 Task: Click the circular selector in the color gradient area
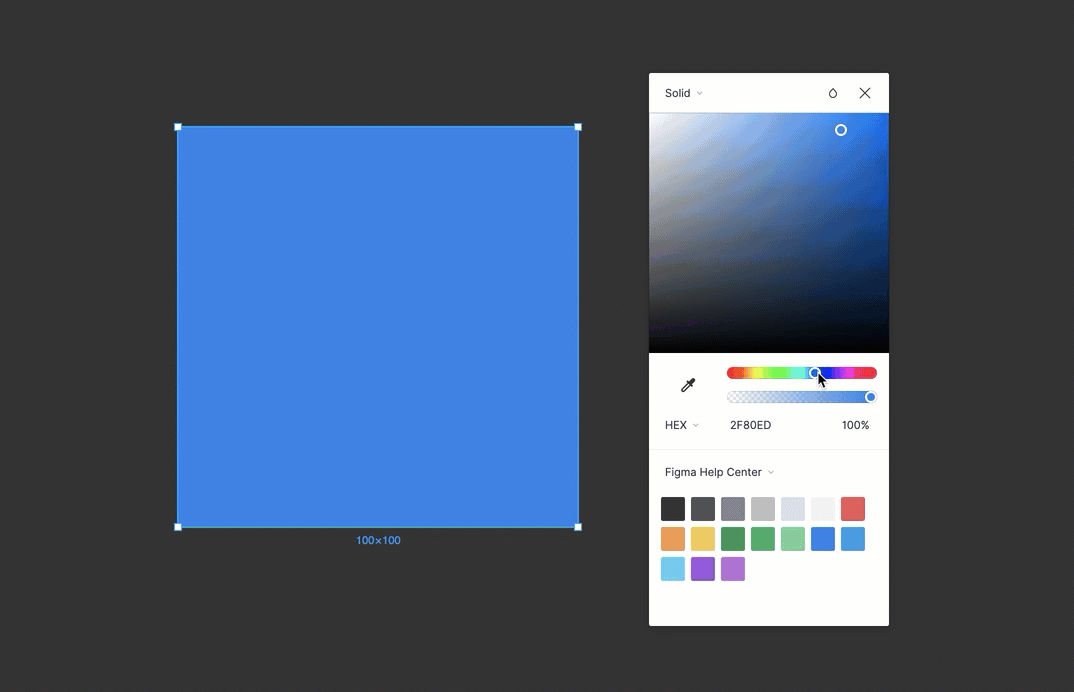(x=841, y=130)
